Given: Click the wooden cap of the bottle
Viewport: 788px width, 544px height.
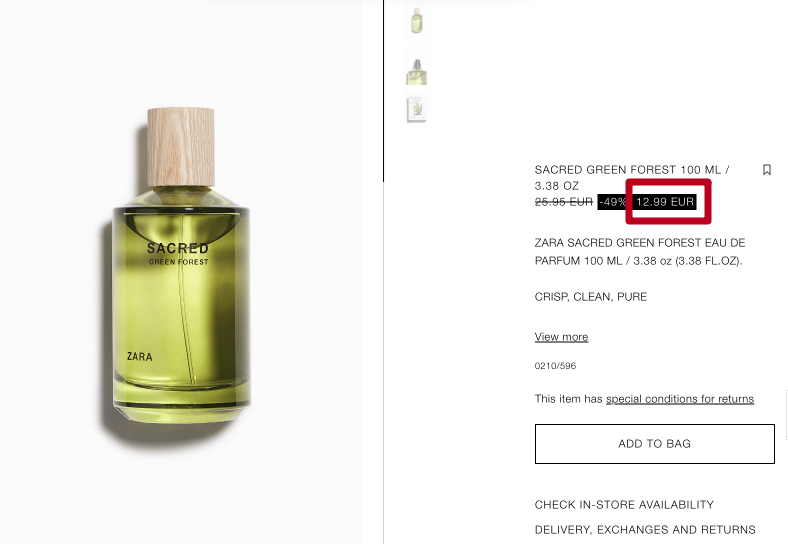Looking at the screenshot, I should [x=181, y=147].
